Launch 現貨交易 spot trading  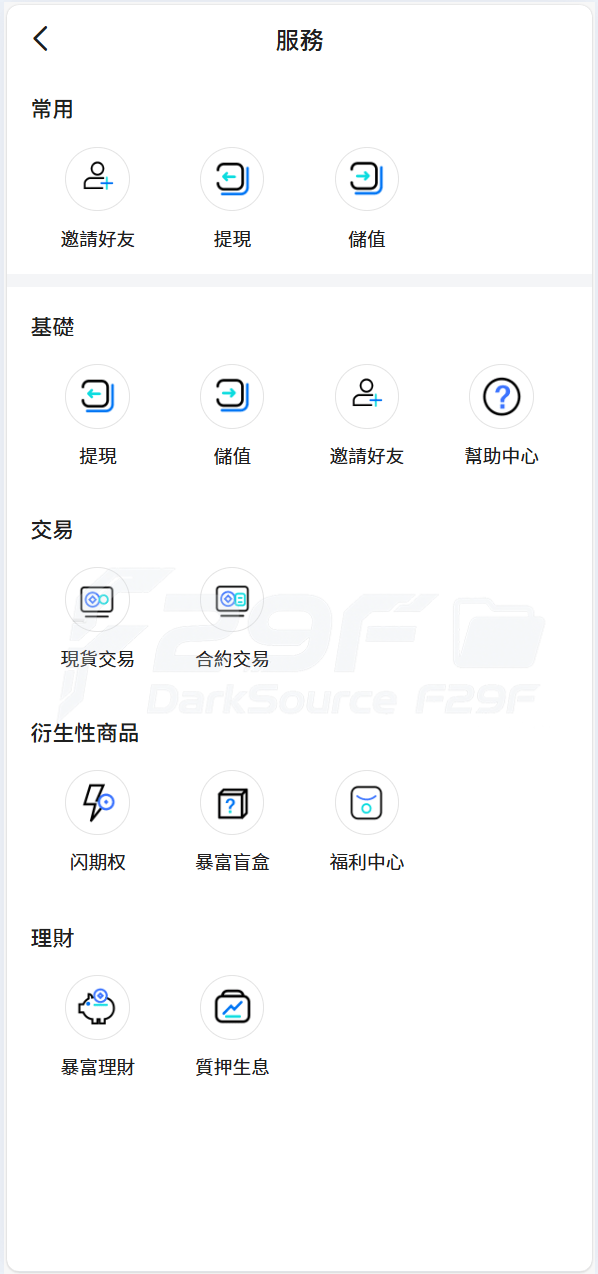[x=97, y=599]
